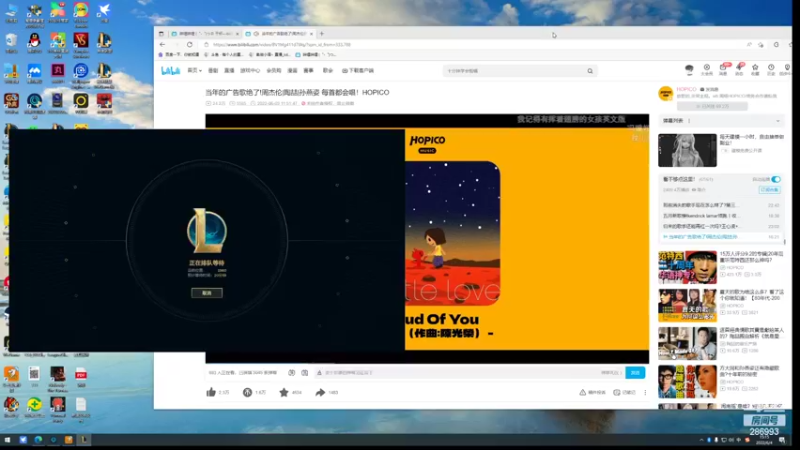Open second recommended thumbnail with faces collage
Viewport: 800px width, 450px height.
tap(687, 305)
